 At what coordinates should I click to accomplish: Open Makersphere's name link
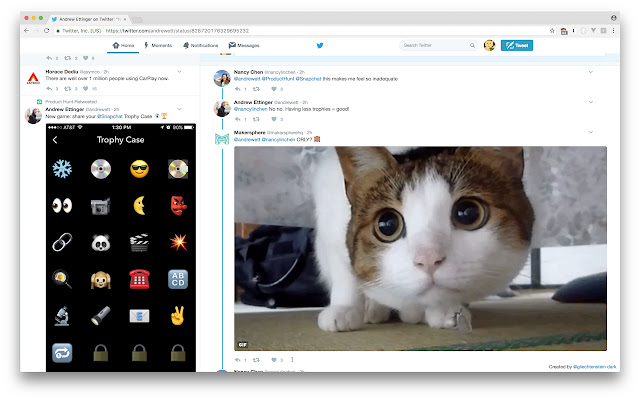coord(249,132)
